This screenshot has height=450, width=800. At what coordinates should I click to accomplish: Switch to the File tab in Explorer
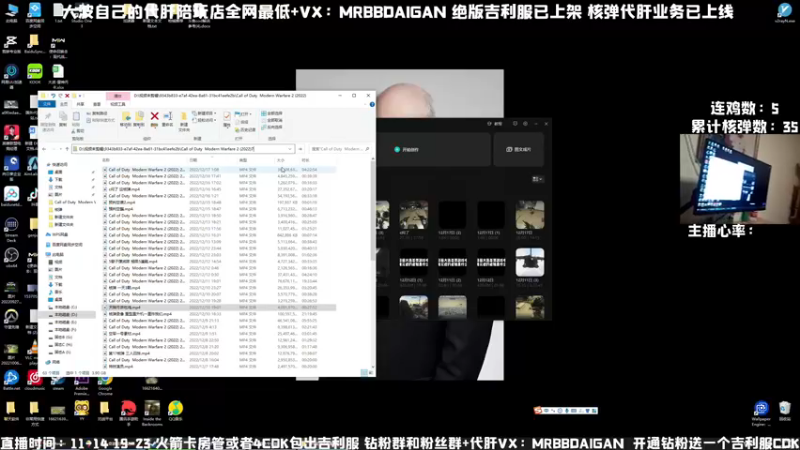click(x=47, y=104)
